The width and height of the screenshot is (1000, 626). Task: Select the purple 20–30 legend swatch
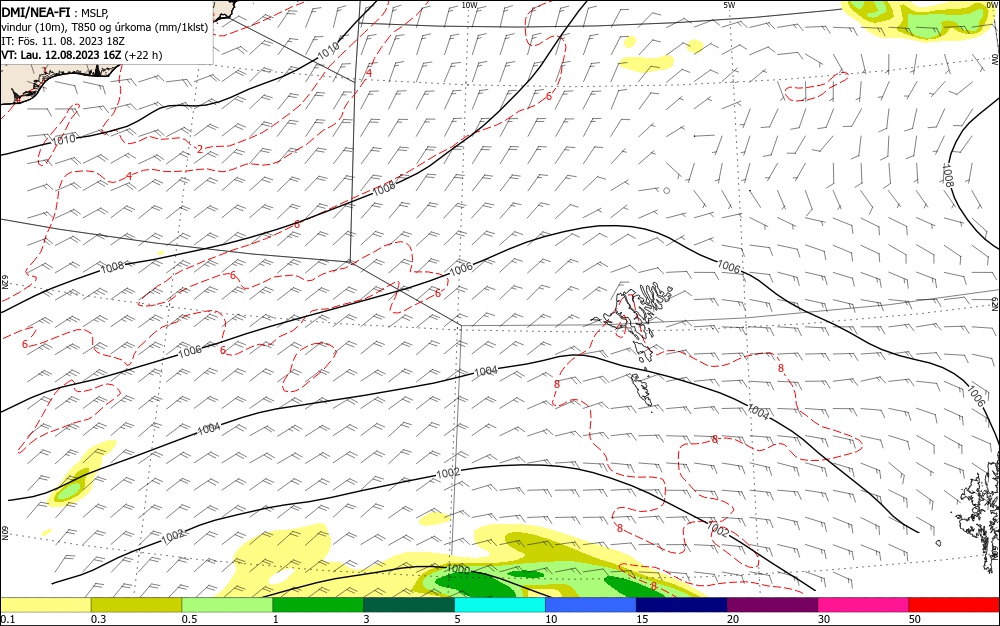(x=772, y=605)
